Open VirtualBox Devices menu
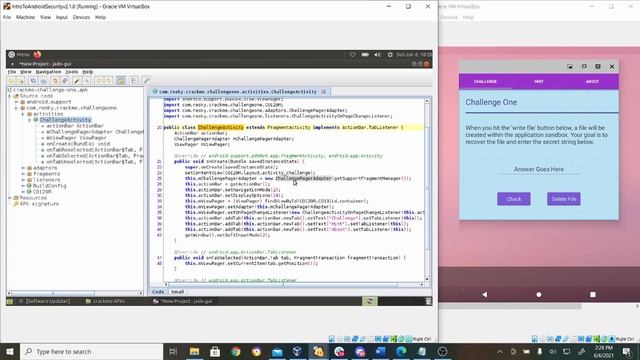Viewport: 640px width, 360px height. click(x=81, y=17)
